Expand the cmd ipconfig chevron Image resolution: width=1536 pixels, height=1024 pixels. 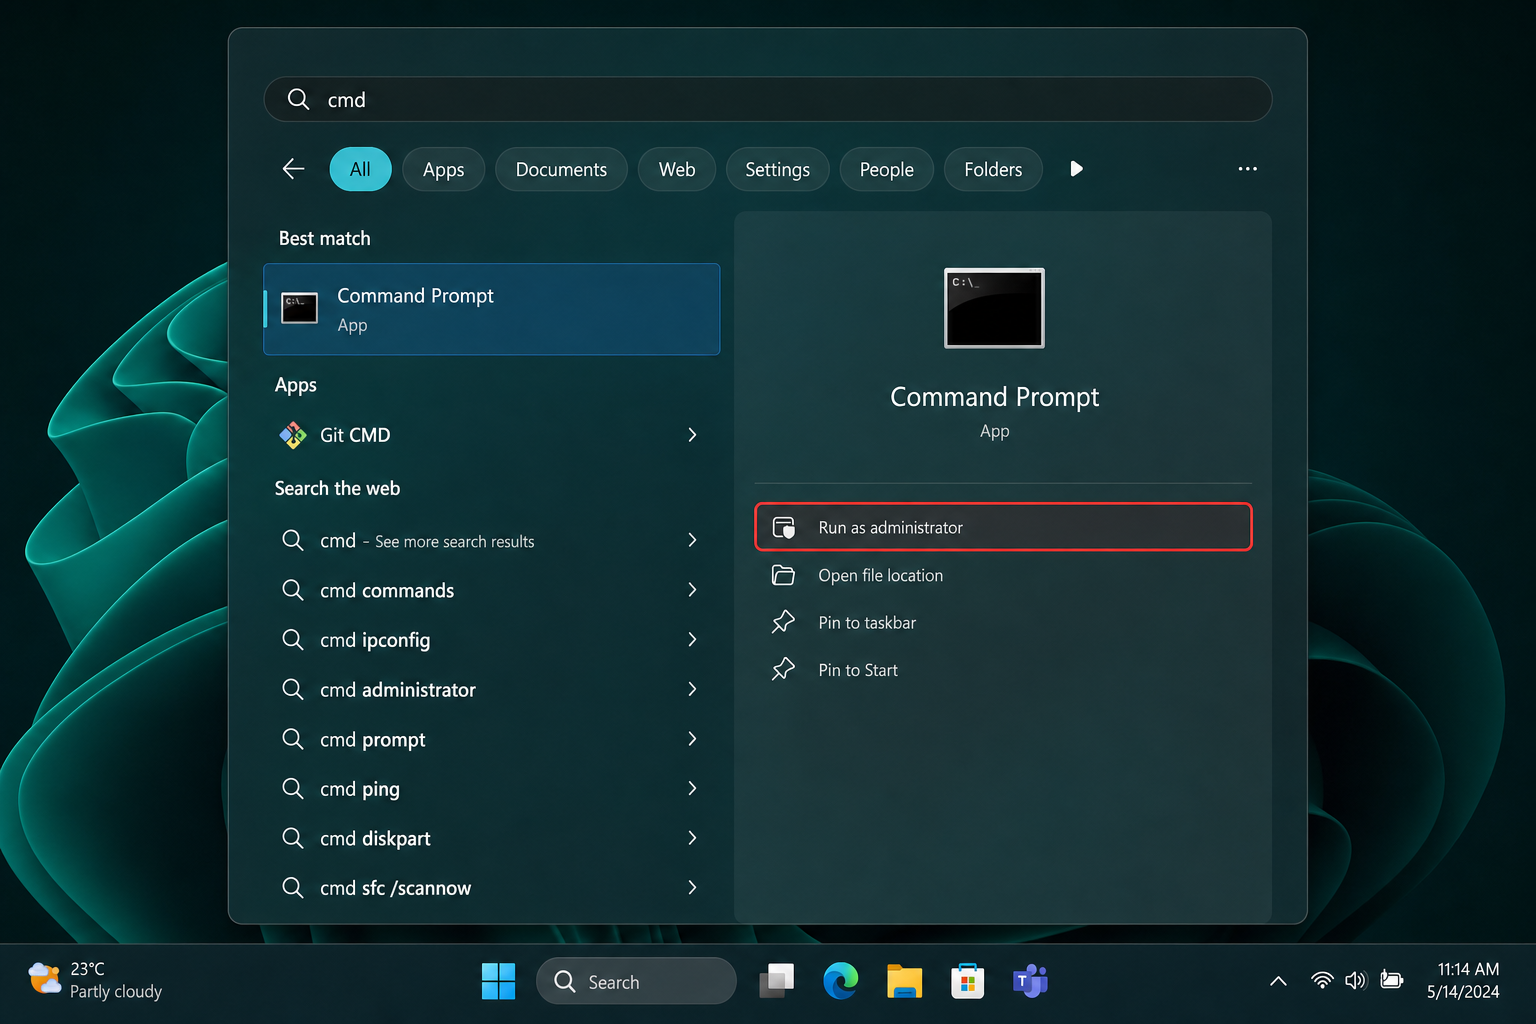(x=692, y=639)
